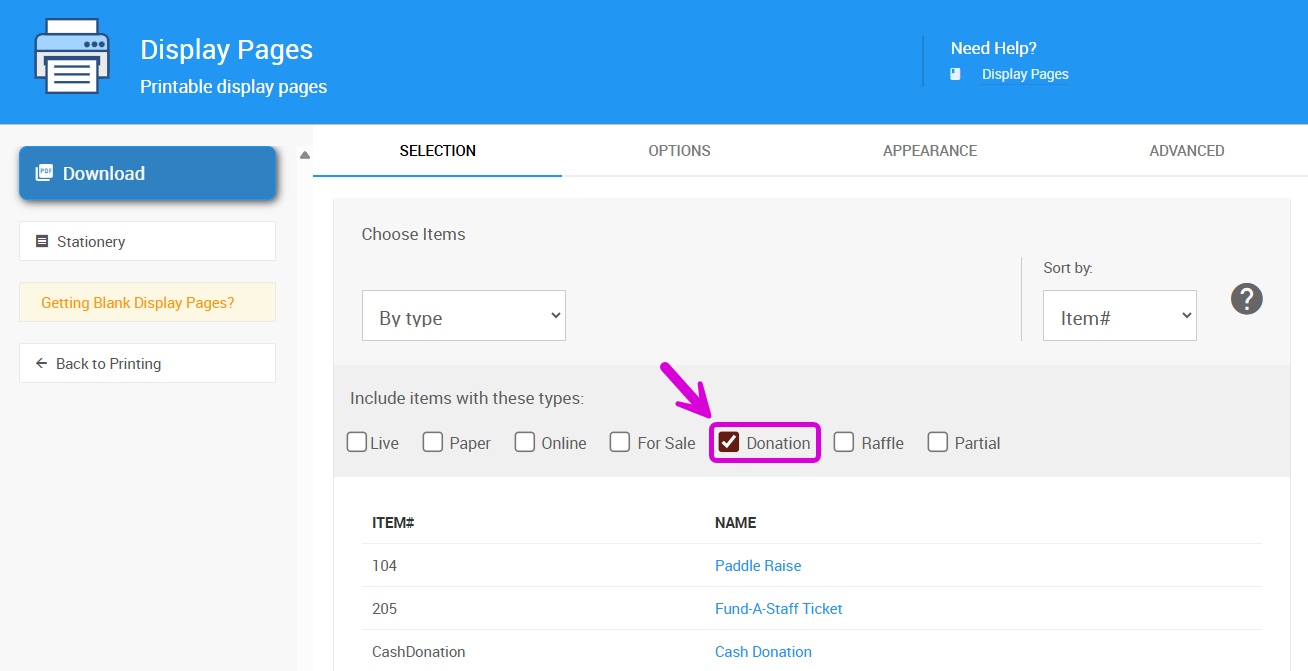Image resolution: width=1308 pixels, height=671 pixels.
Task: Go to the Advanced tab
Action: [x=1187, y=151]
